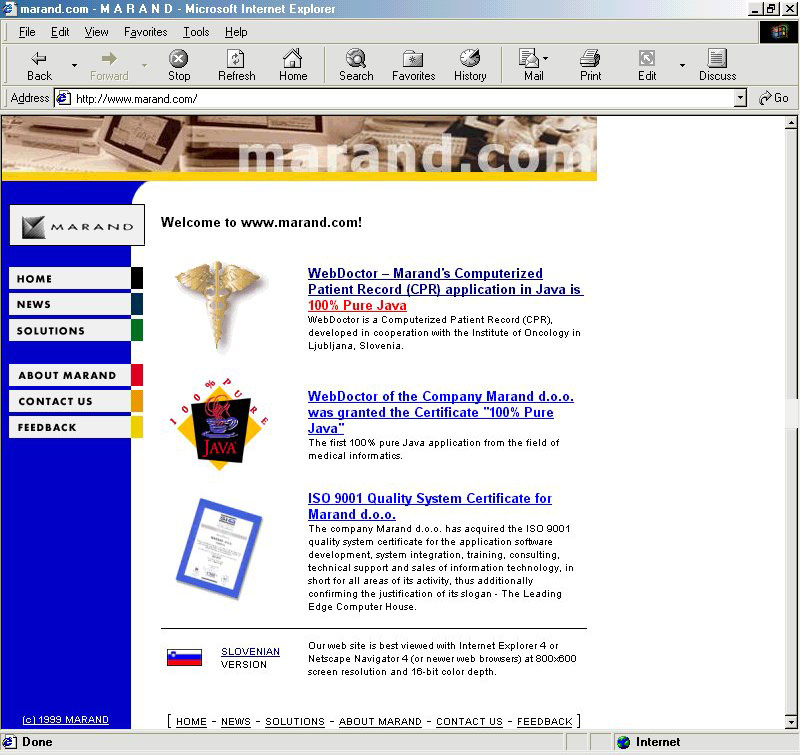The width and height of the screenshot is (800, 755).
Task: Click the (c) 1999 MARAND copyright link
Action: coord(65,719)
